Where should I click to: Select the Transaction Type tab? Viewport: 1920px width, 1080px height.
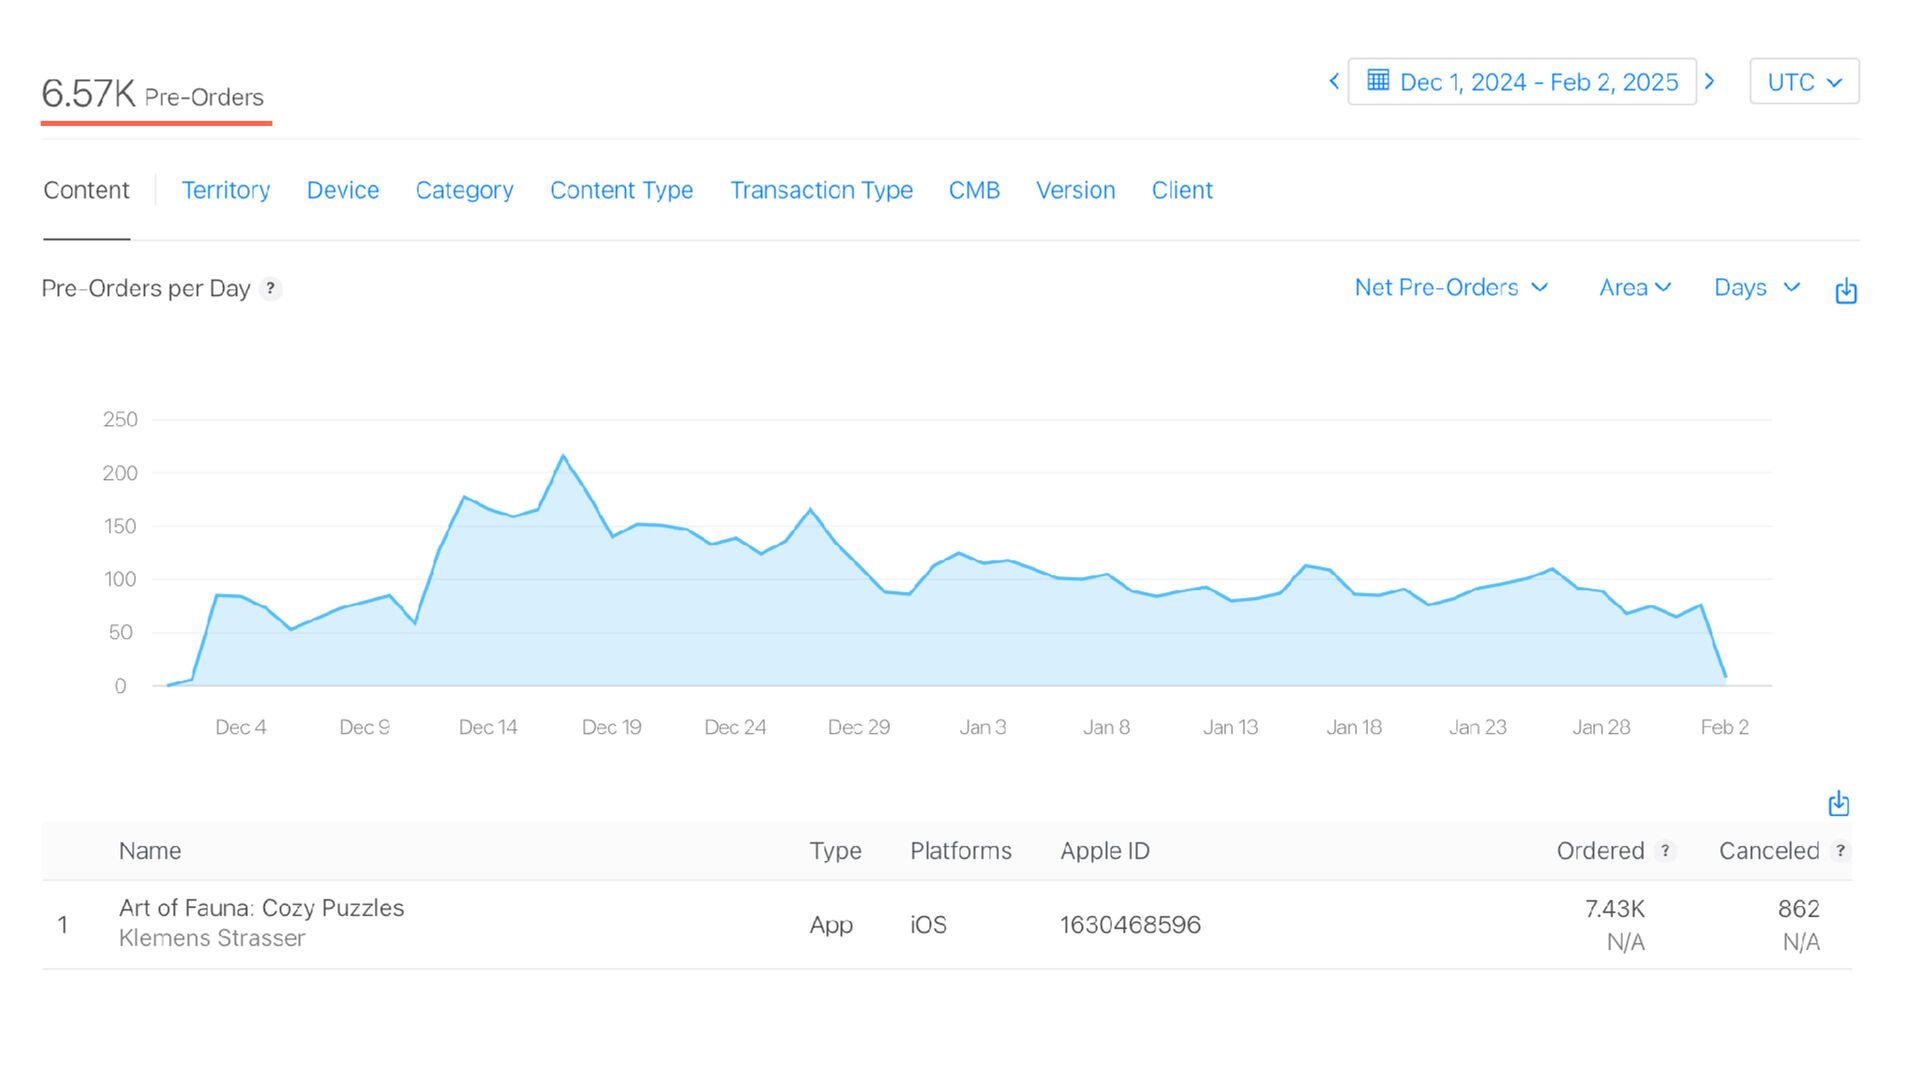[821, 190]
